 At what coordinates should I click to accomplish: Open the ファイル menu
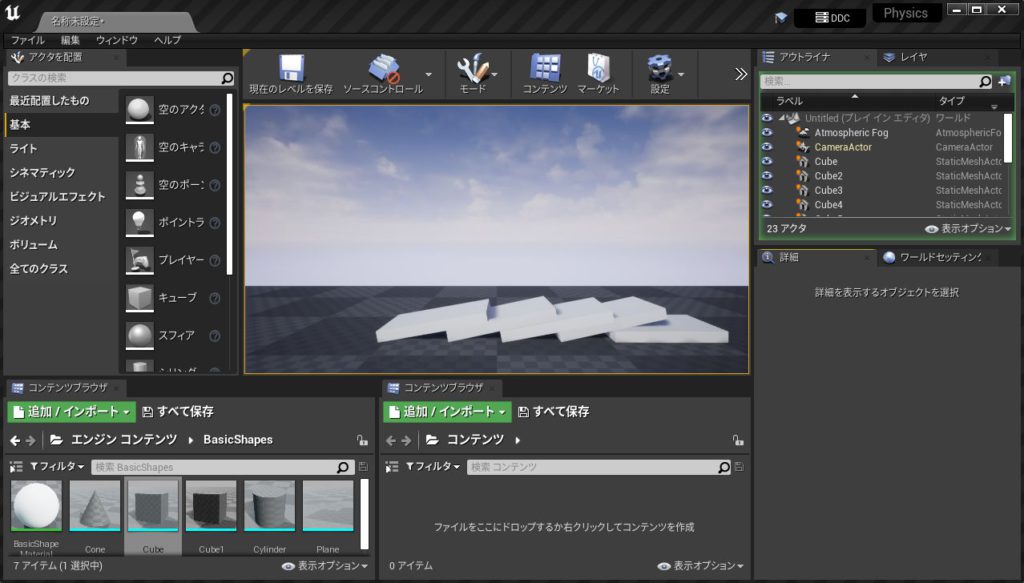(27, 40)
